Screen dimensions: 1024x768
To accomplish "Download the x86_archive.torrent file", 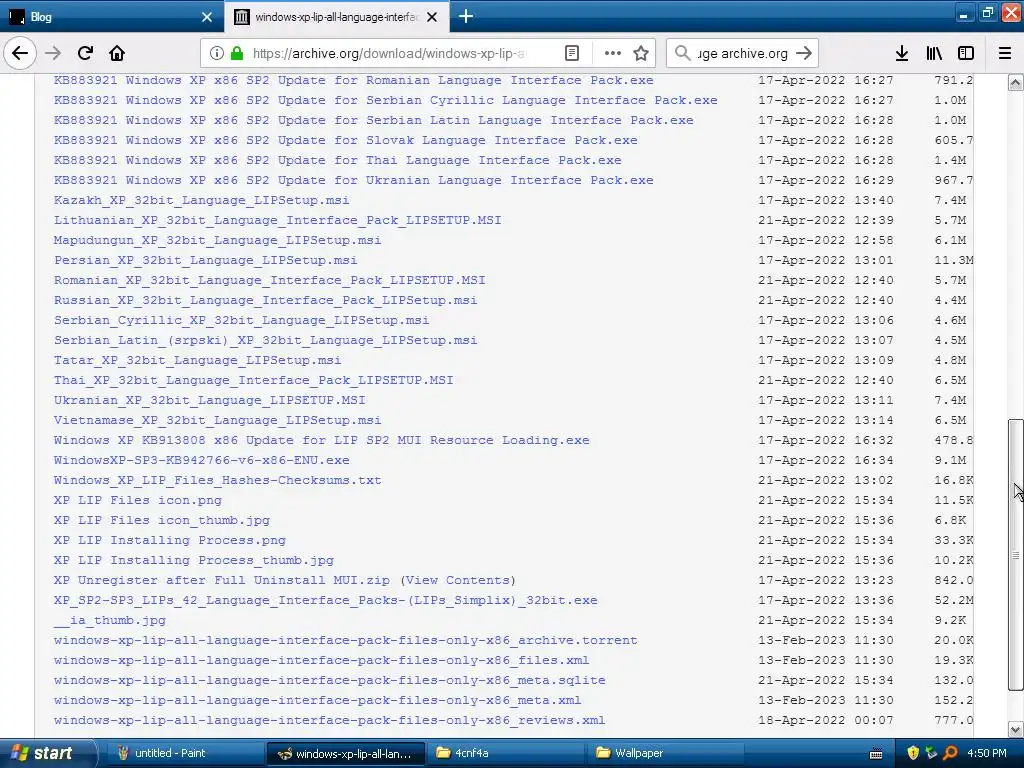I will [x=345, y=640].
